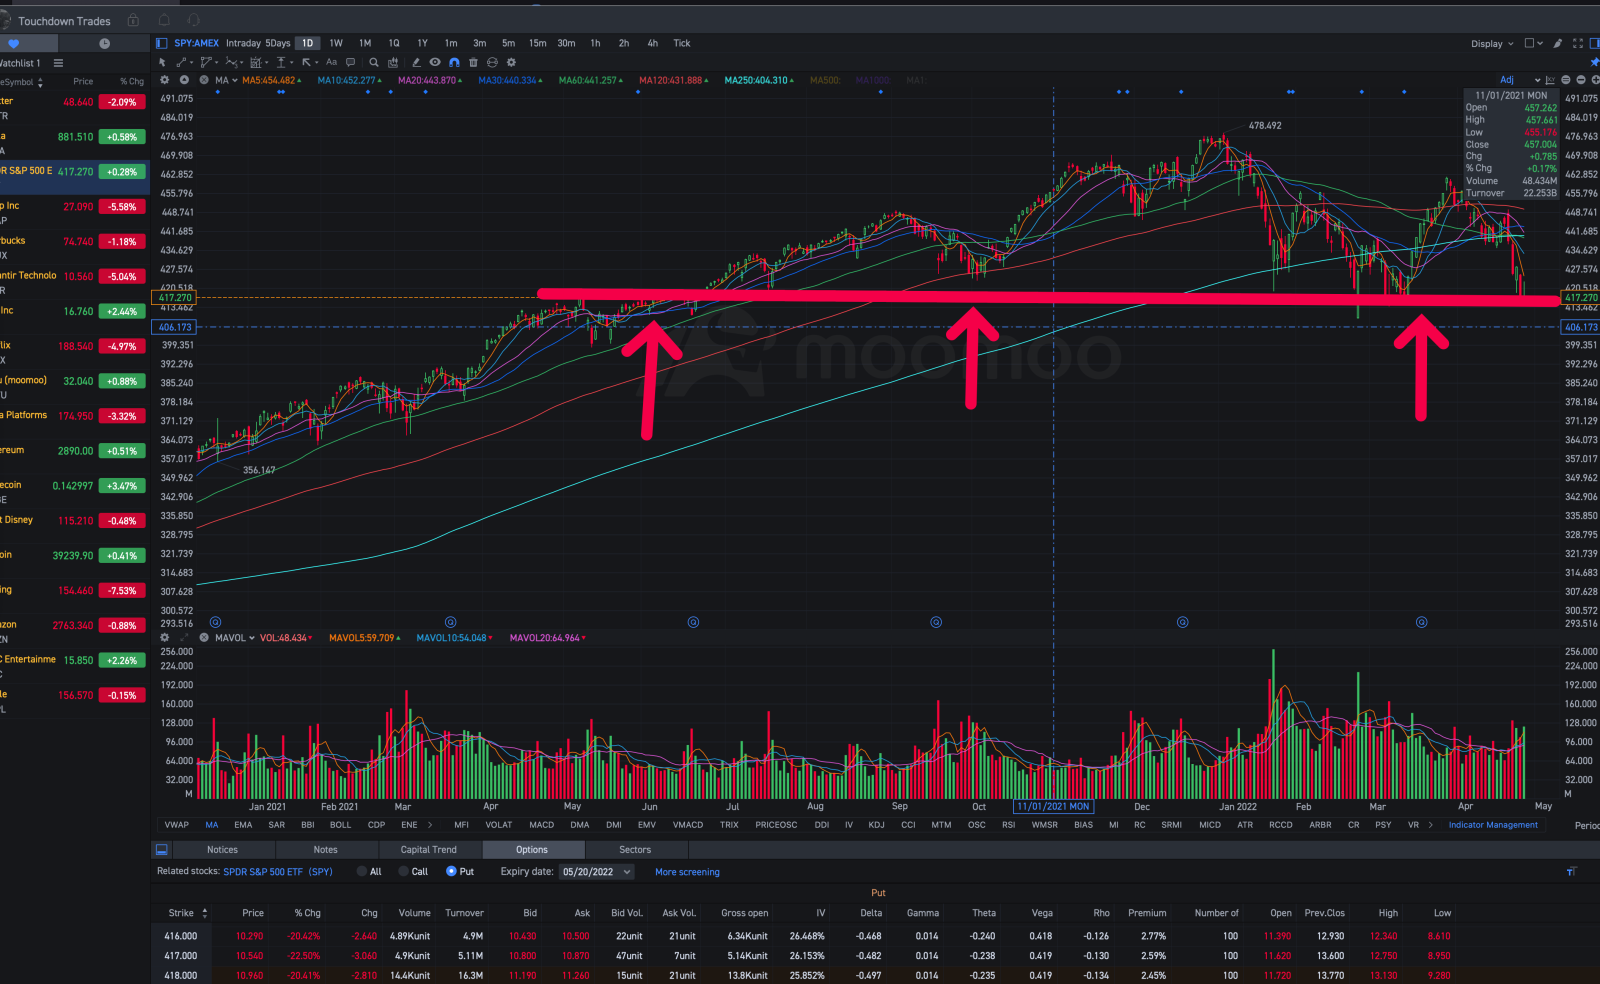Select the 15m timeframe
The image size is (1600, 984).
(537, 43)
